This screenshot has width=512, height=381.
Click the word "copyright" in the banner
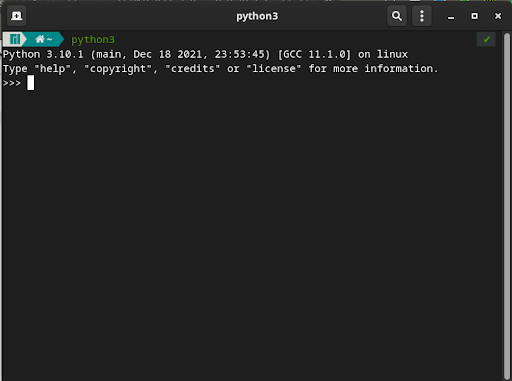coord(118,69)
